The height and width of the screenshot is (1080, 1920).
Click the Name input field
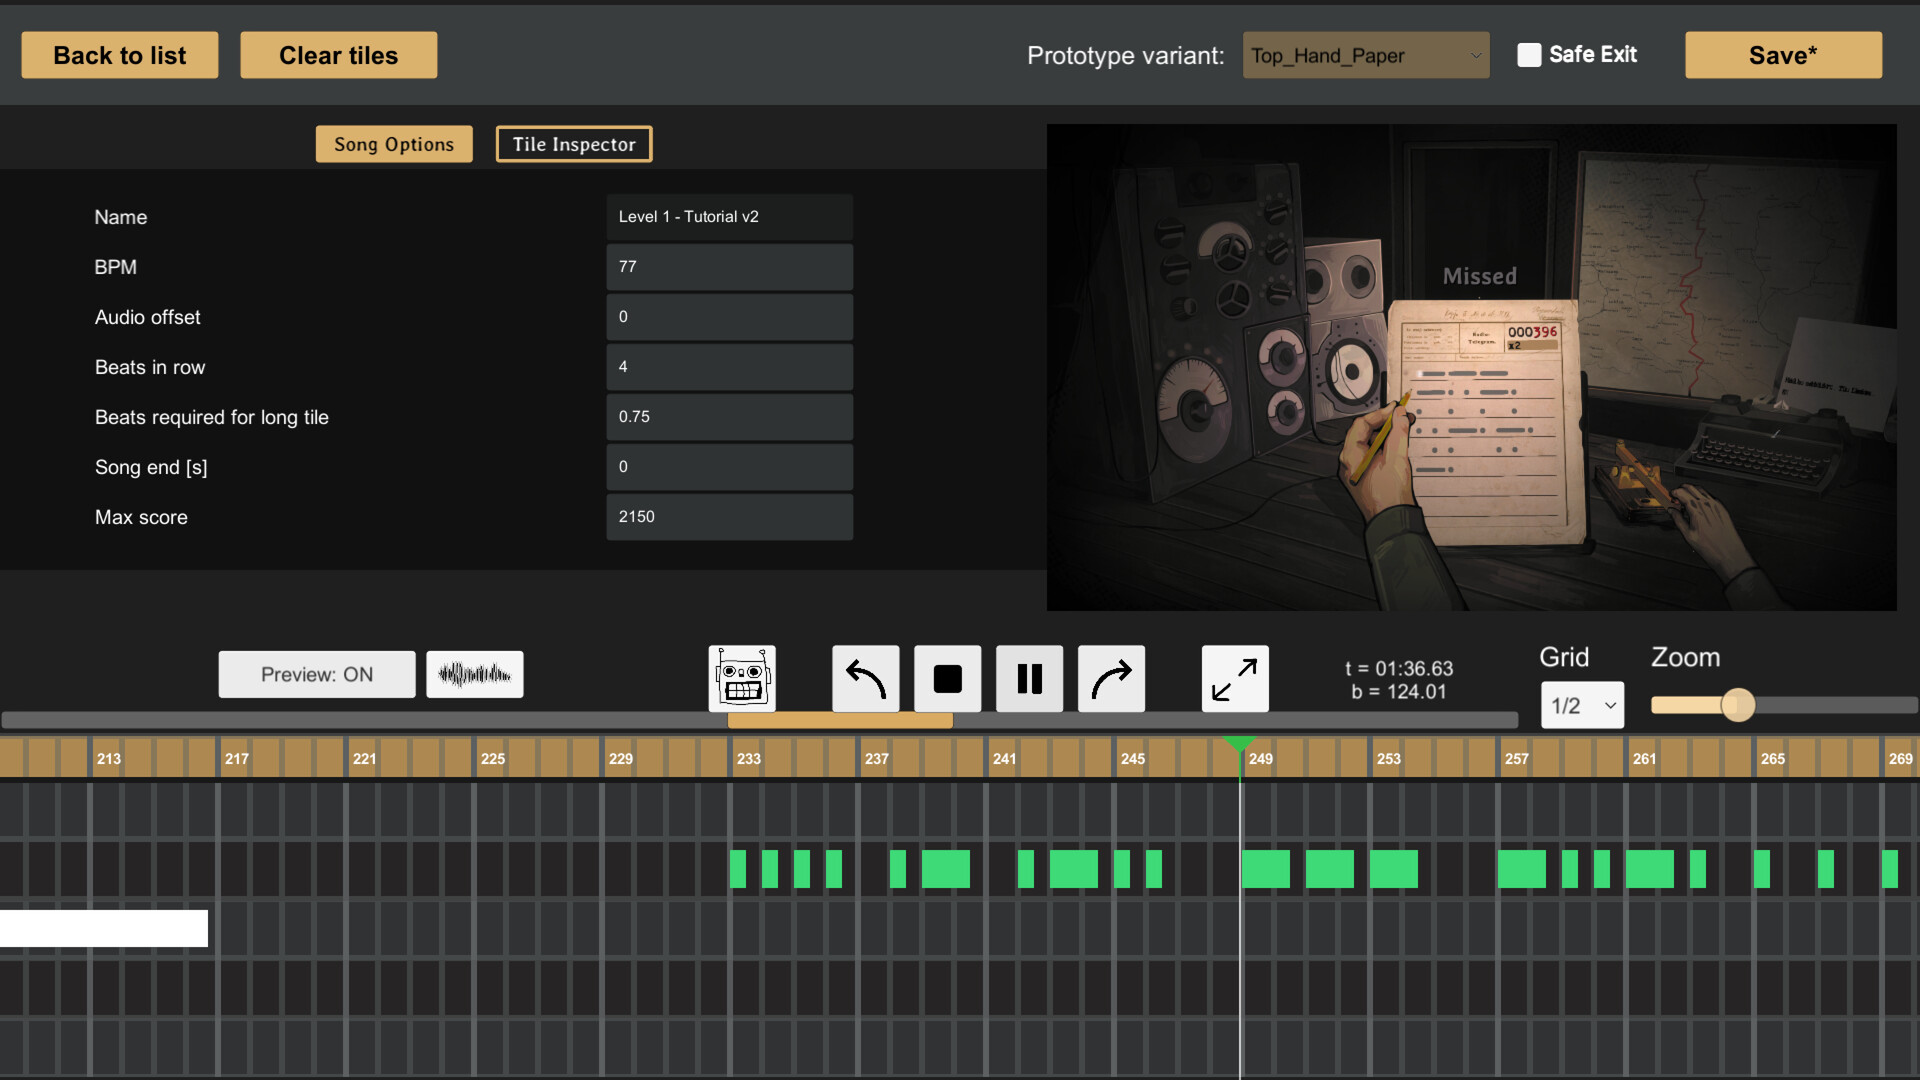(729, 217)
